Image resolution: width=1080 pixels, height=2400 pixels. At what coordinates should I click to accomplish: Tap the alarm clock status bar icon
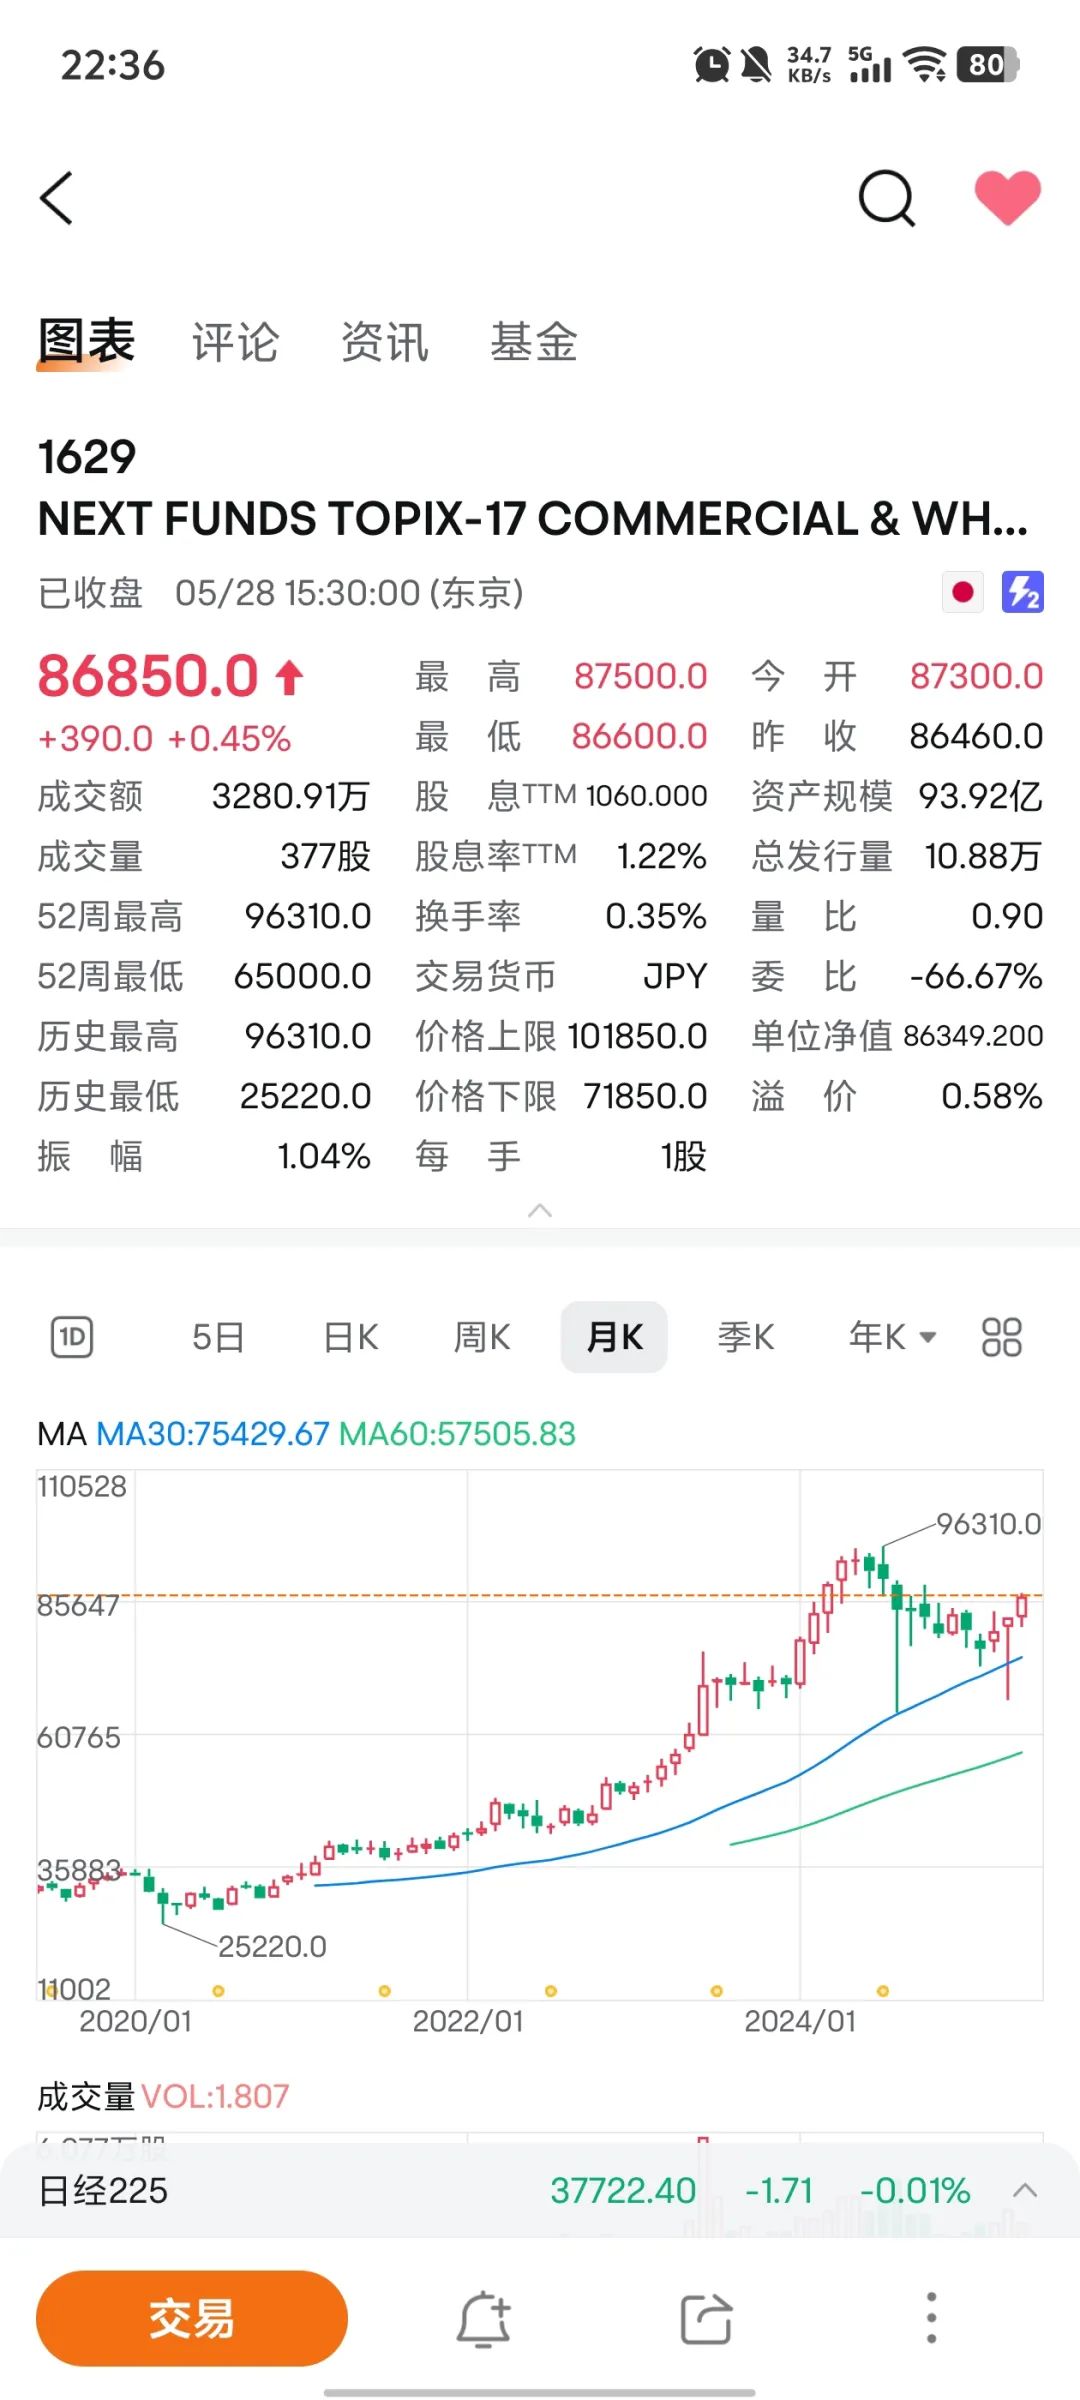[x=712, y=65]
